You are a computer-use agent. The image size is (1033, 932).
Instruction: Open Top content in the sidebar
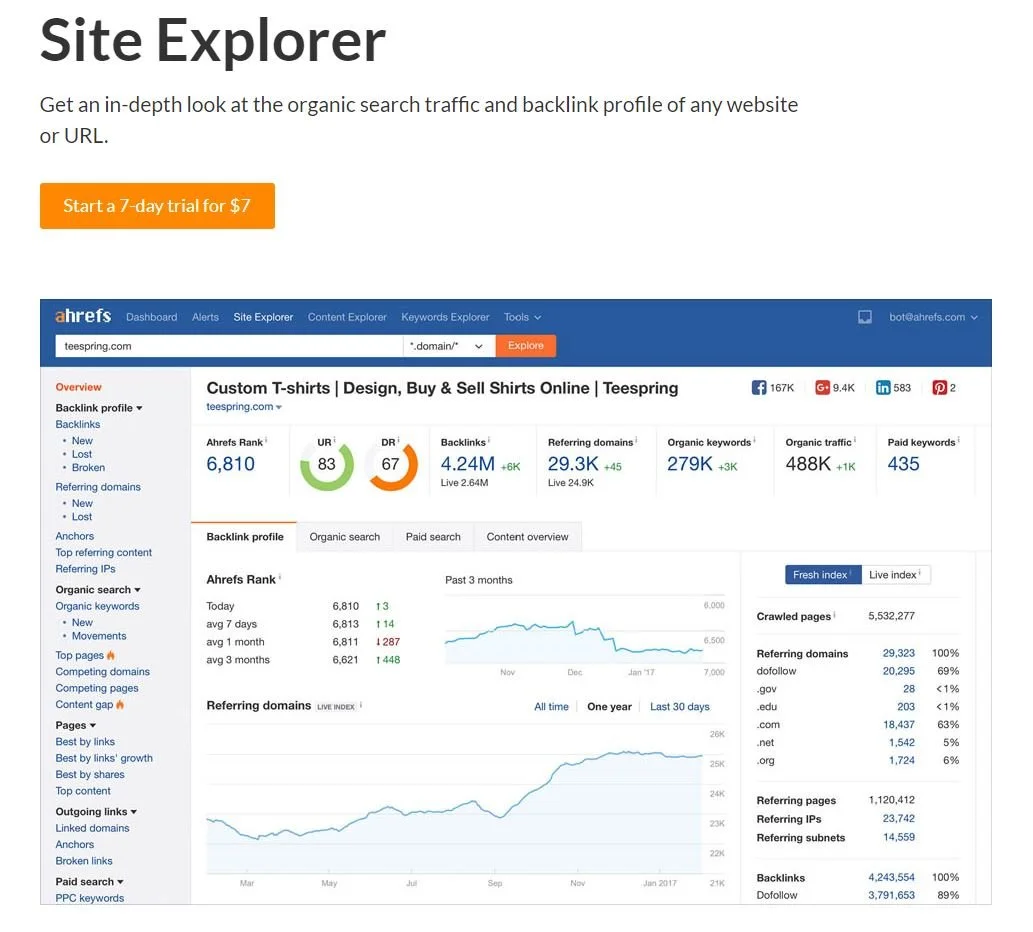click(83, 790)
